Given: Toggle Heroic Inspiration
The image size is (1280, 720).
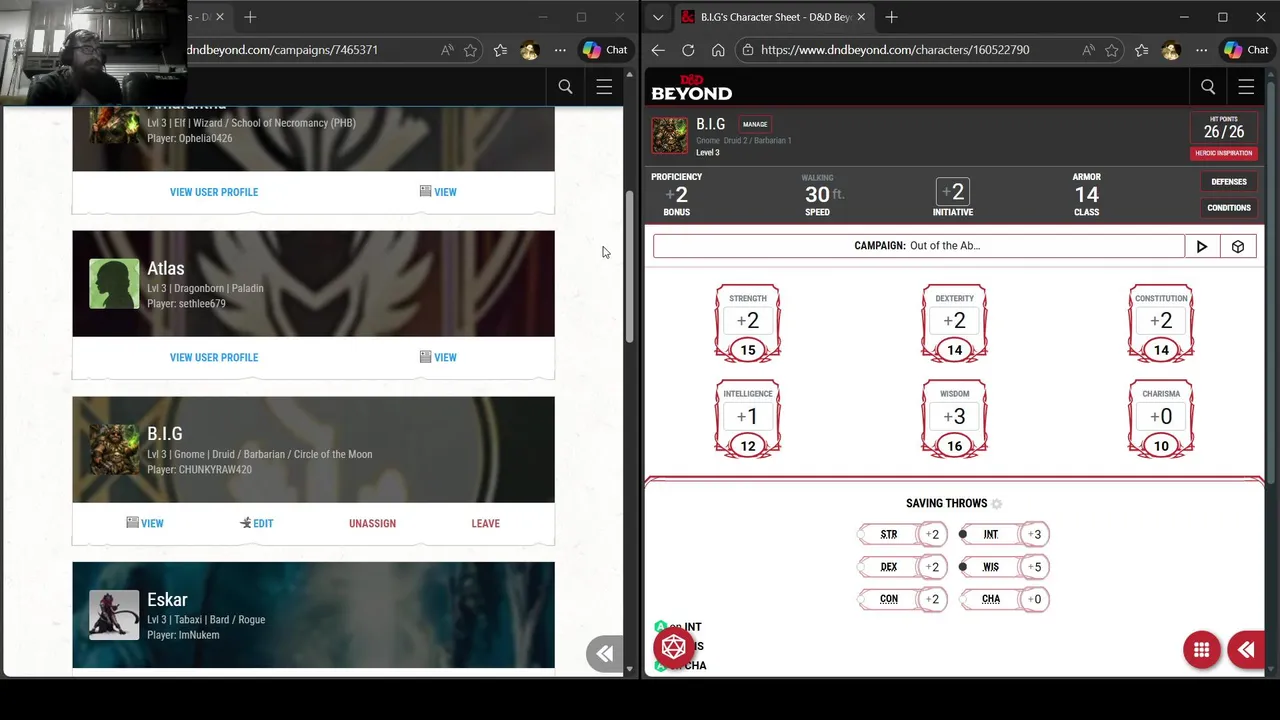Looking at the screenshot, I should coord(1224,153).
